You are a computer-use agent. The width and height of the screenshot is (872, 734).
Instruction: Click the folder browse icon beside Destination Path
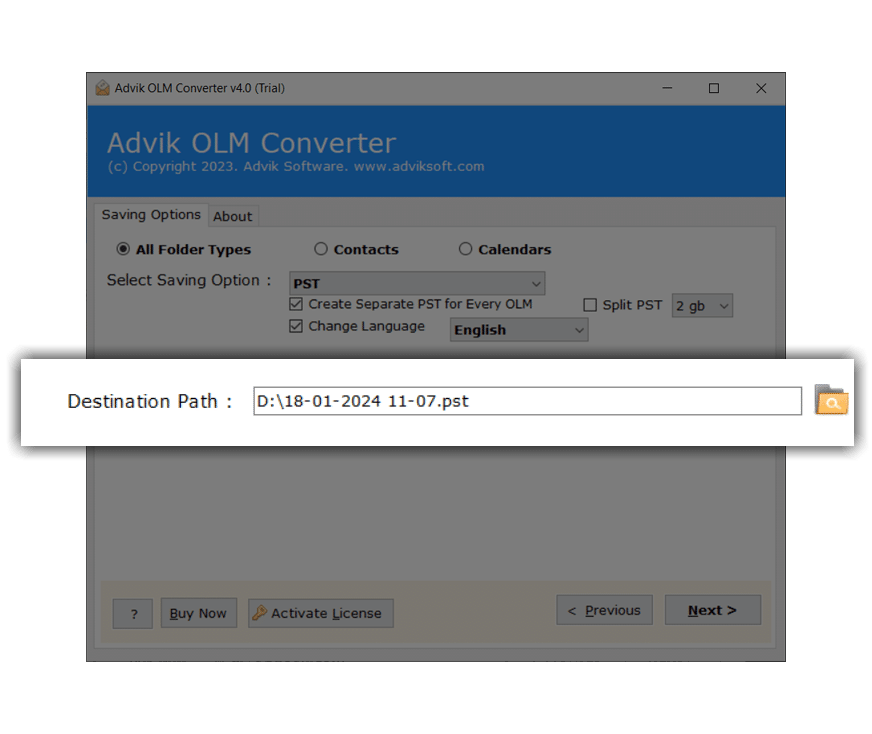831,400
